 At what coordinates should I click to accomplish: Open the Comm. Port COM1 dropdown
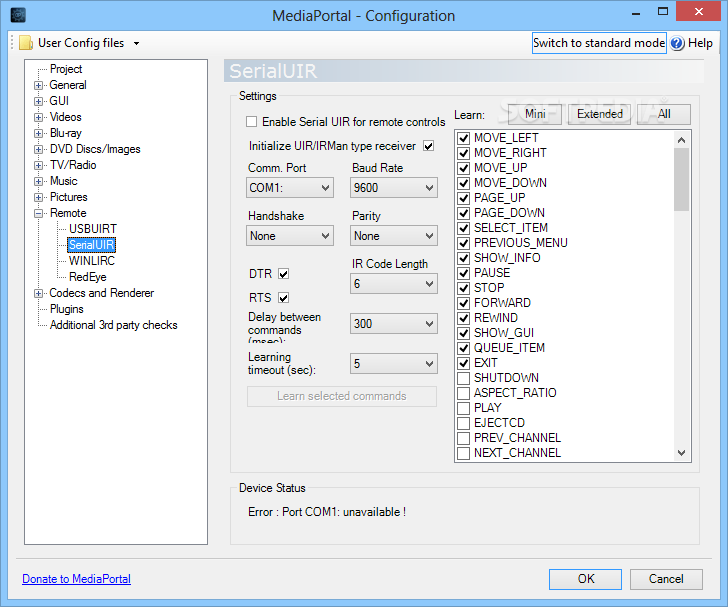click(x=290, y=188)
